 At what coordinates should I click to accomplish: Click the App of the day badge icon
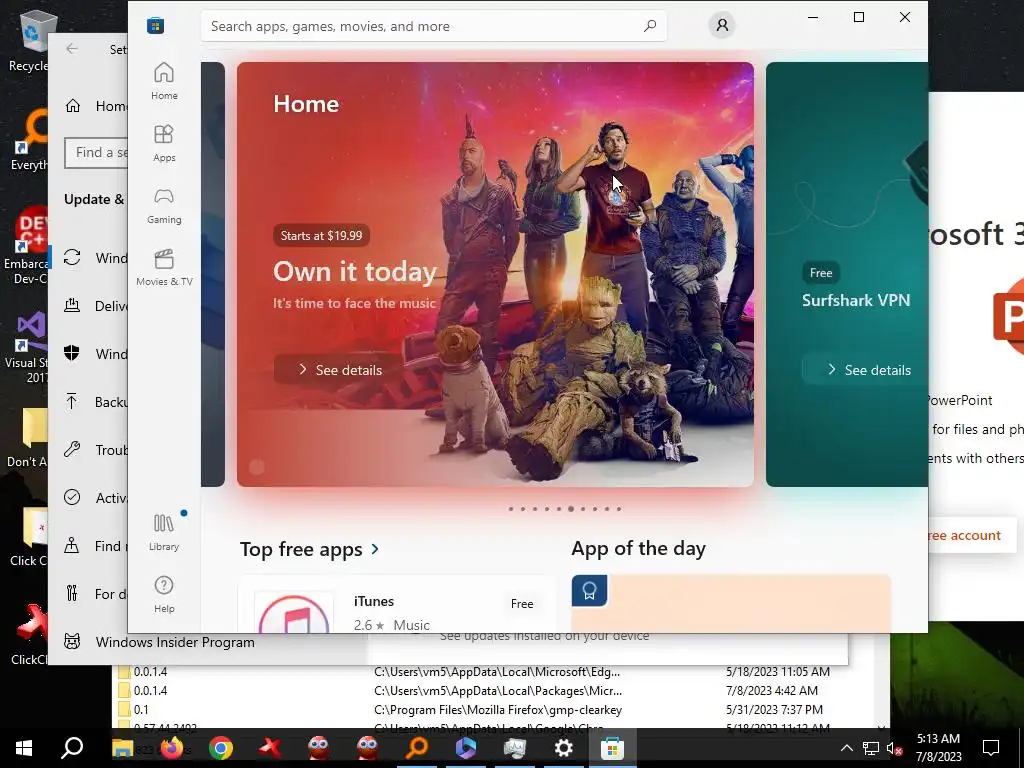point(590,591)
